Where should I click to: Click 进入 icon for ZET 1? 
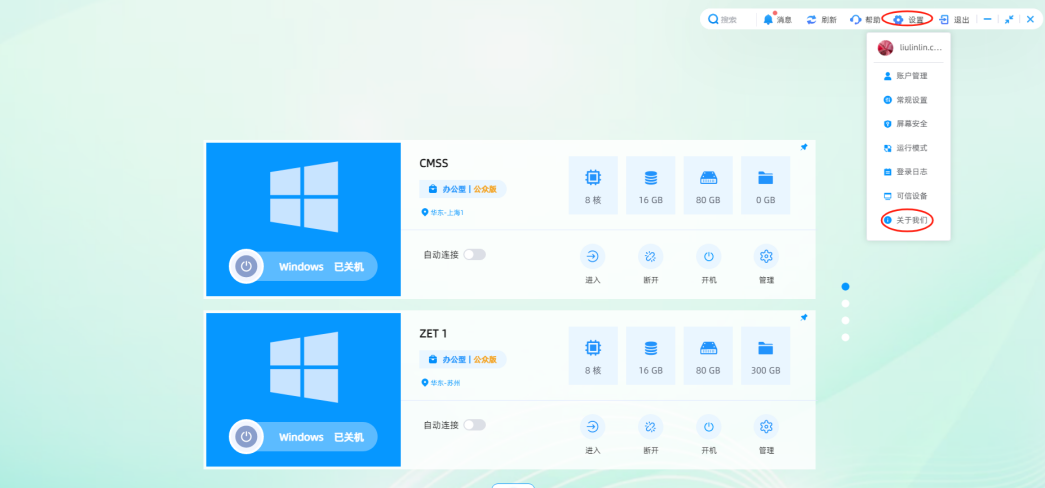pyautogui.click(x=592, y=427)
